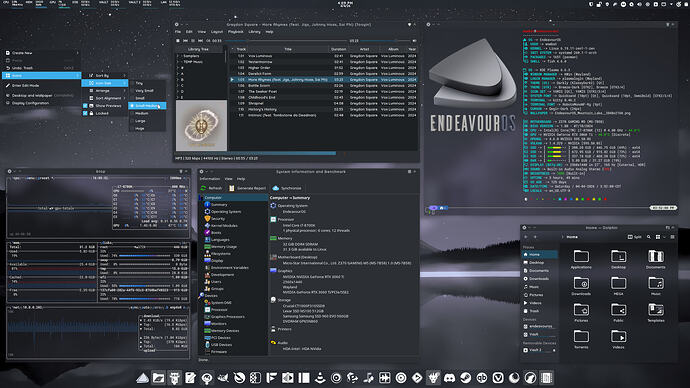Open the Applications folder in Dolphin
This screenshot has width=690, height=388.
(581, 259)
